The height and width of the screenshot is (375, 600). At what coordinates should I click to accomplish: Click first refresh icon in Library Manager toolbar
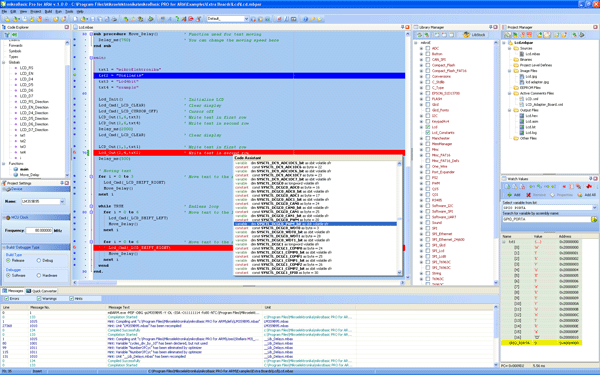coord(419,35)
